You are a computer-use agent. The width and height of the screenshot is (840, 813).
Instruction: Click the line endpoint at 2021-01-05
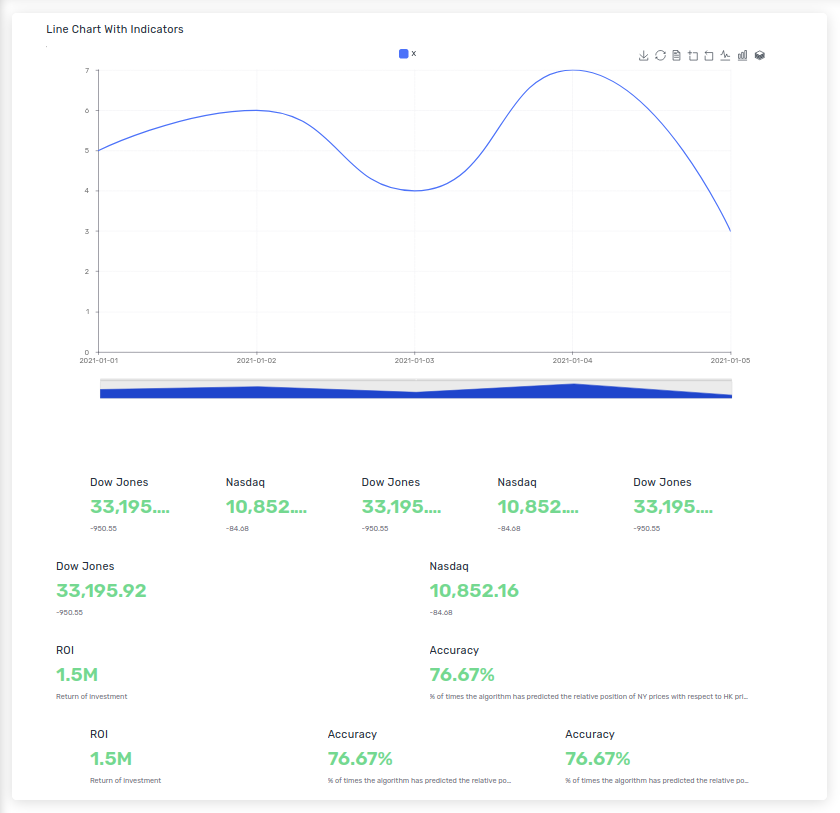tap(731, 231)
